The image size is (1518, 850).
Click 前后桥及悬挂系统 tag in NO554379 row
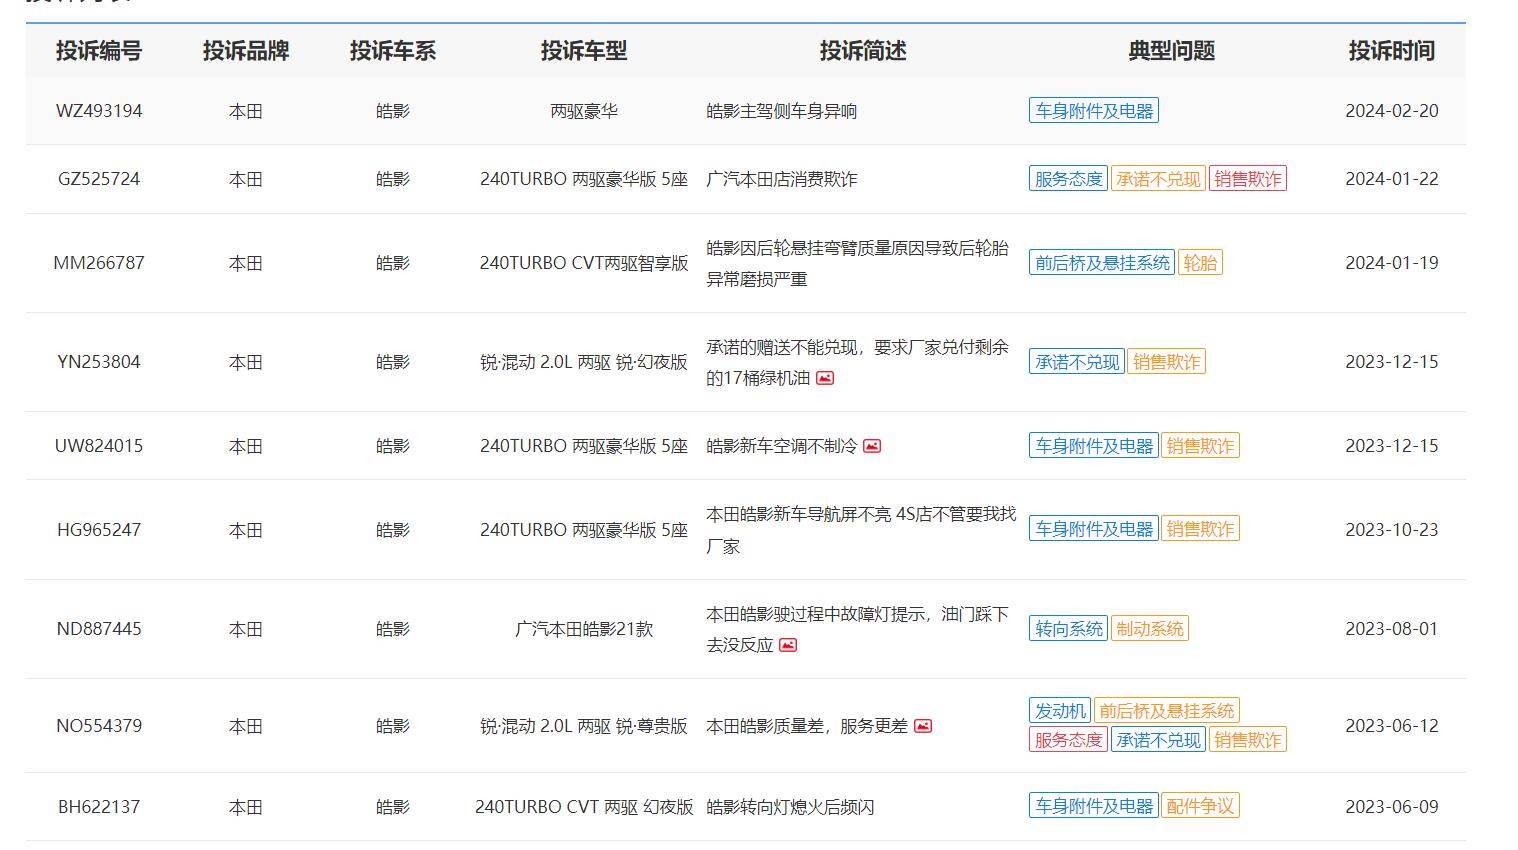pos(1167,711)
